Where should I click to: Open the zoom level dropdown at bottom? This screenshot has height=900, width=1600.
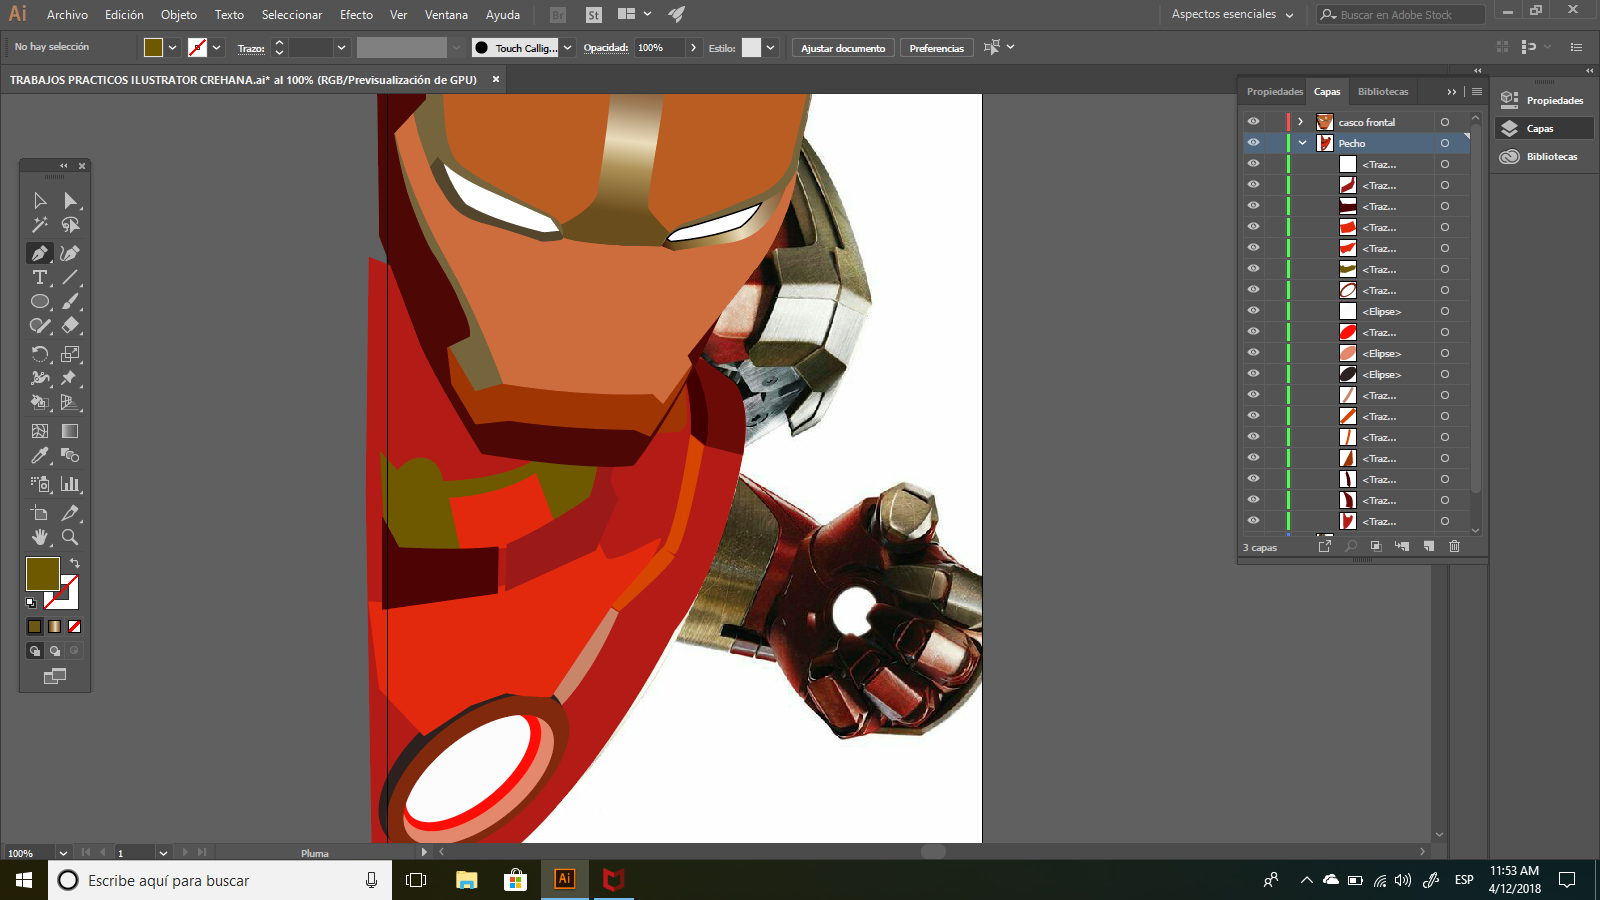click(x=63, y=853)
